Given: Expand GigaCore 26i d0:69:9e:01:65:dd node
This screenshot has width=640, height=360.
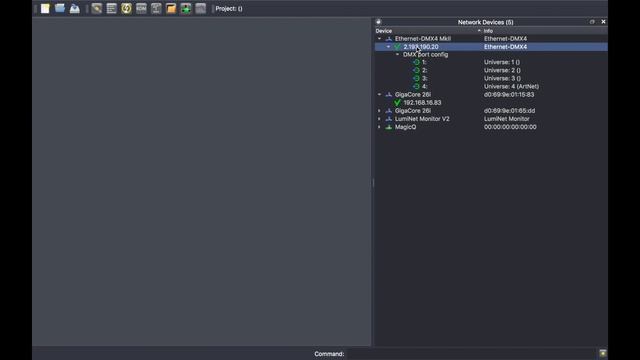Looking at the screenshot, I should tap(380, 111).
